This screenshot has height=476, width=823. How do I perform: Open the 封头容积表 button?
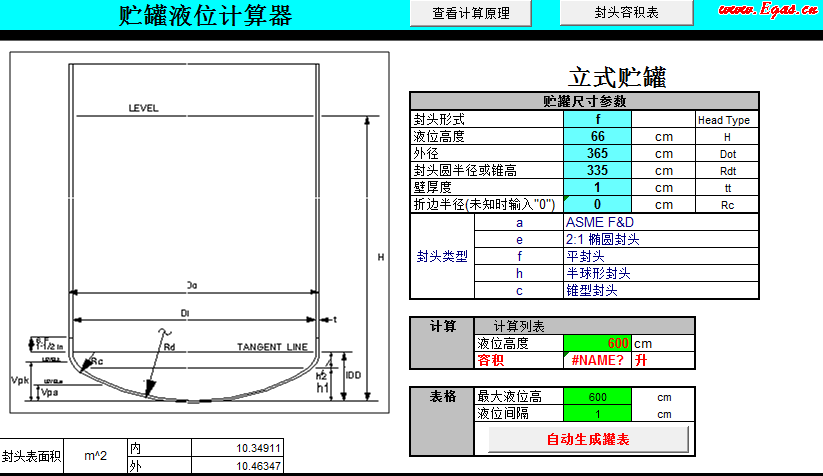pyautogui.click(x=627, y=13)
